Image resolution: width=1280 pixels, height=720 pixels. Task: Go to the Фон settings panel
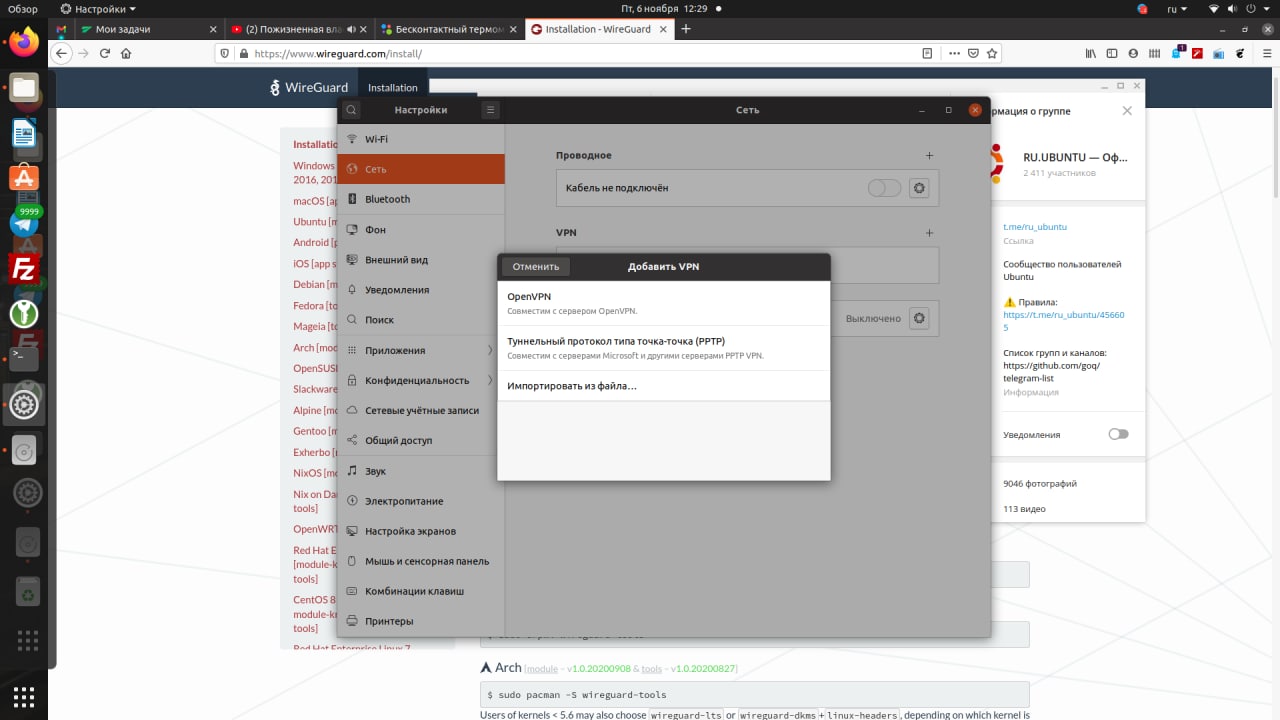(421, 229)
